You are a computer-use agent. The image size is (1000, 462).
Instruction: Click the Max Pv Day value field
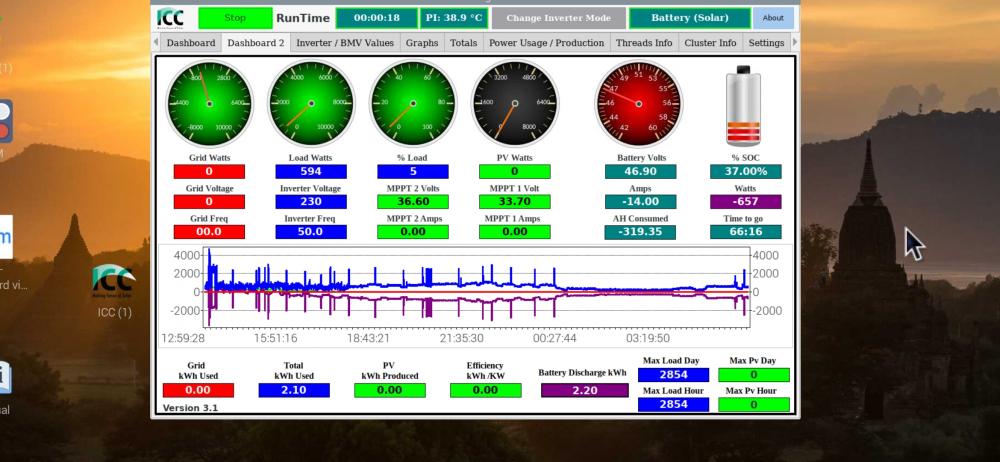[x=754, y=375]
